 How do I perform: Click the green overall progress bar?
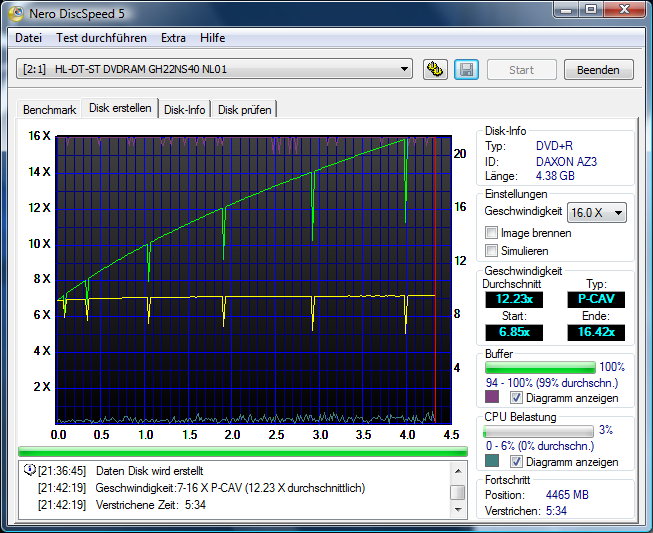pyautogui.click(x=243, y=451)
